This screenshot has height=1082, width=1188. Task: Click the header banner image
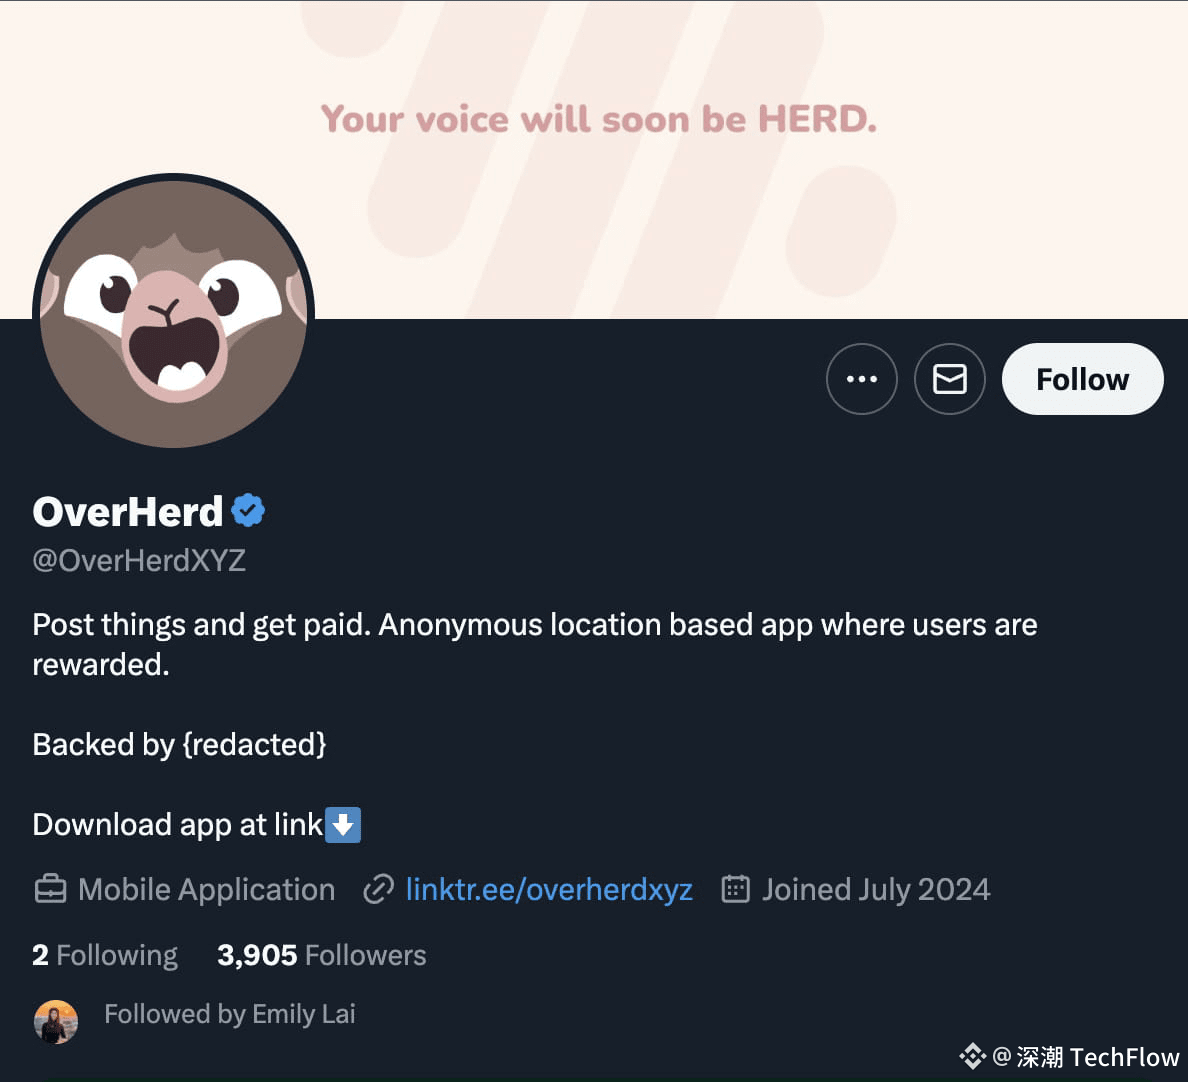click(x=594, y=159)
